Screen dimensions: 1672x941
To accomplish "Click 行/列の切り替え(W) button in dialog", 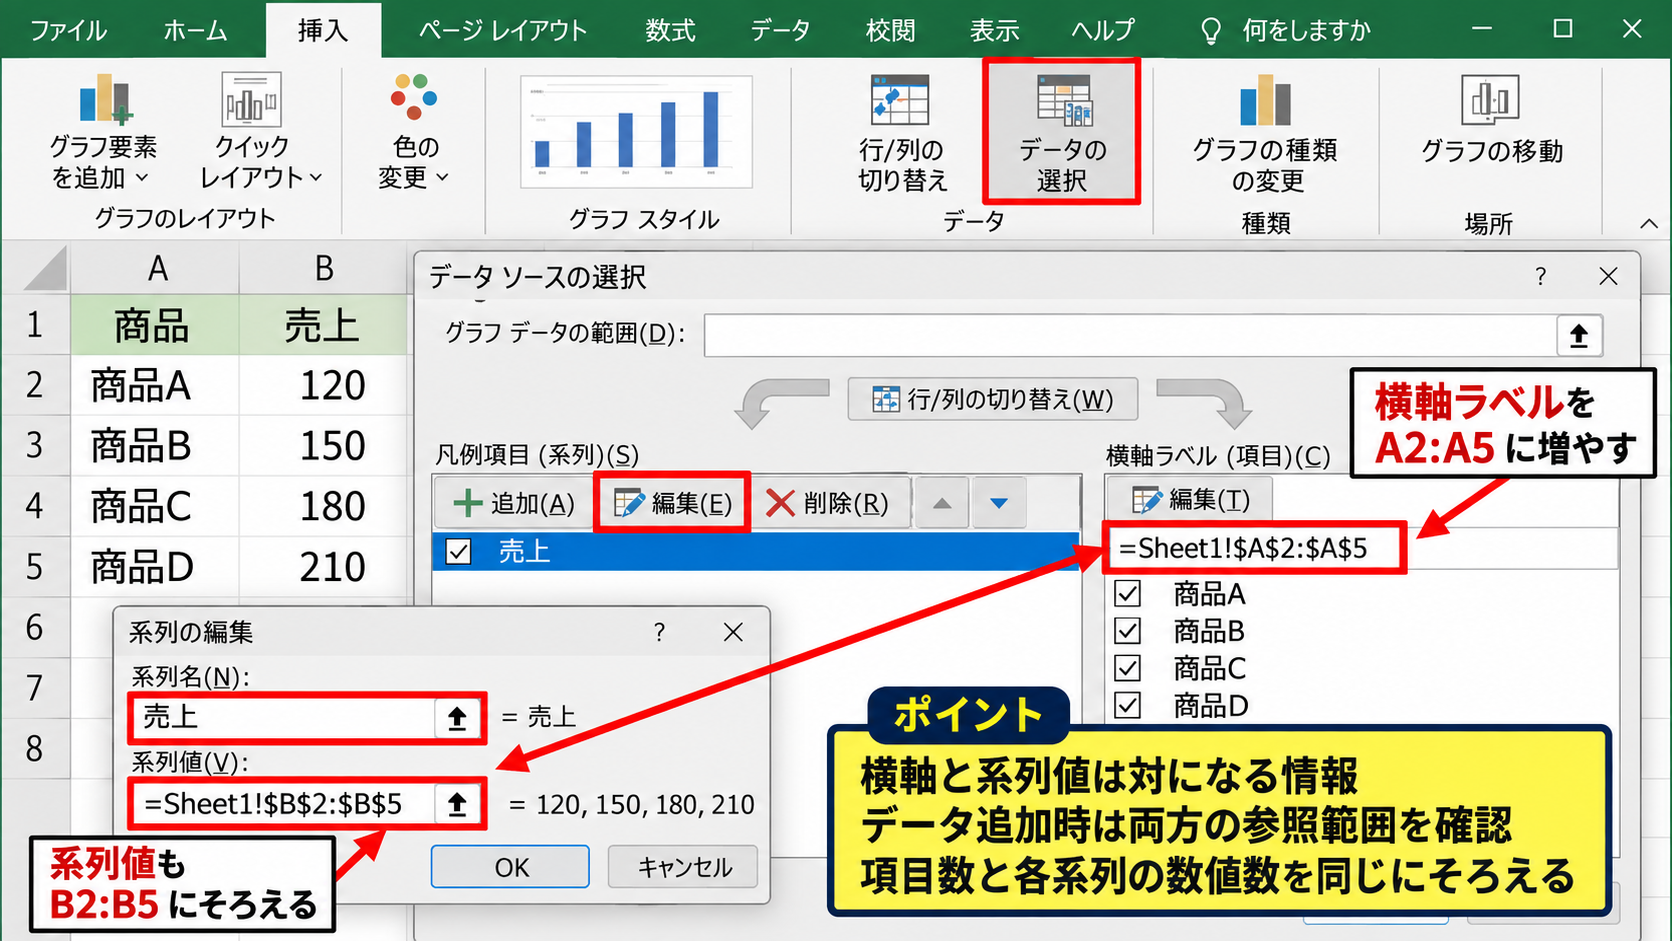I will click(x=993, y=400).
